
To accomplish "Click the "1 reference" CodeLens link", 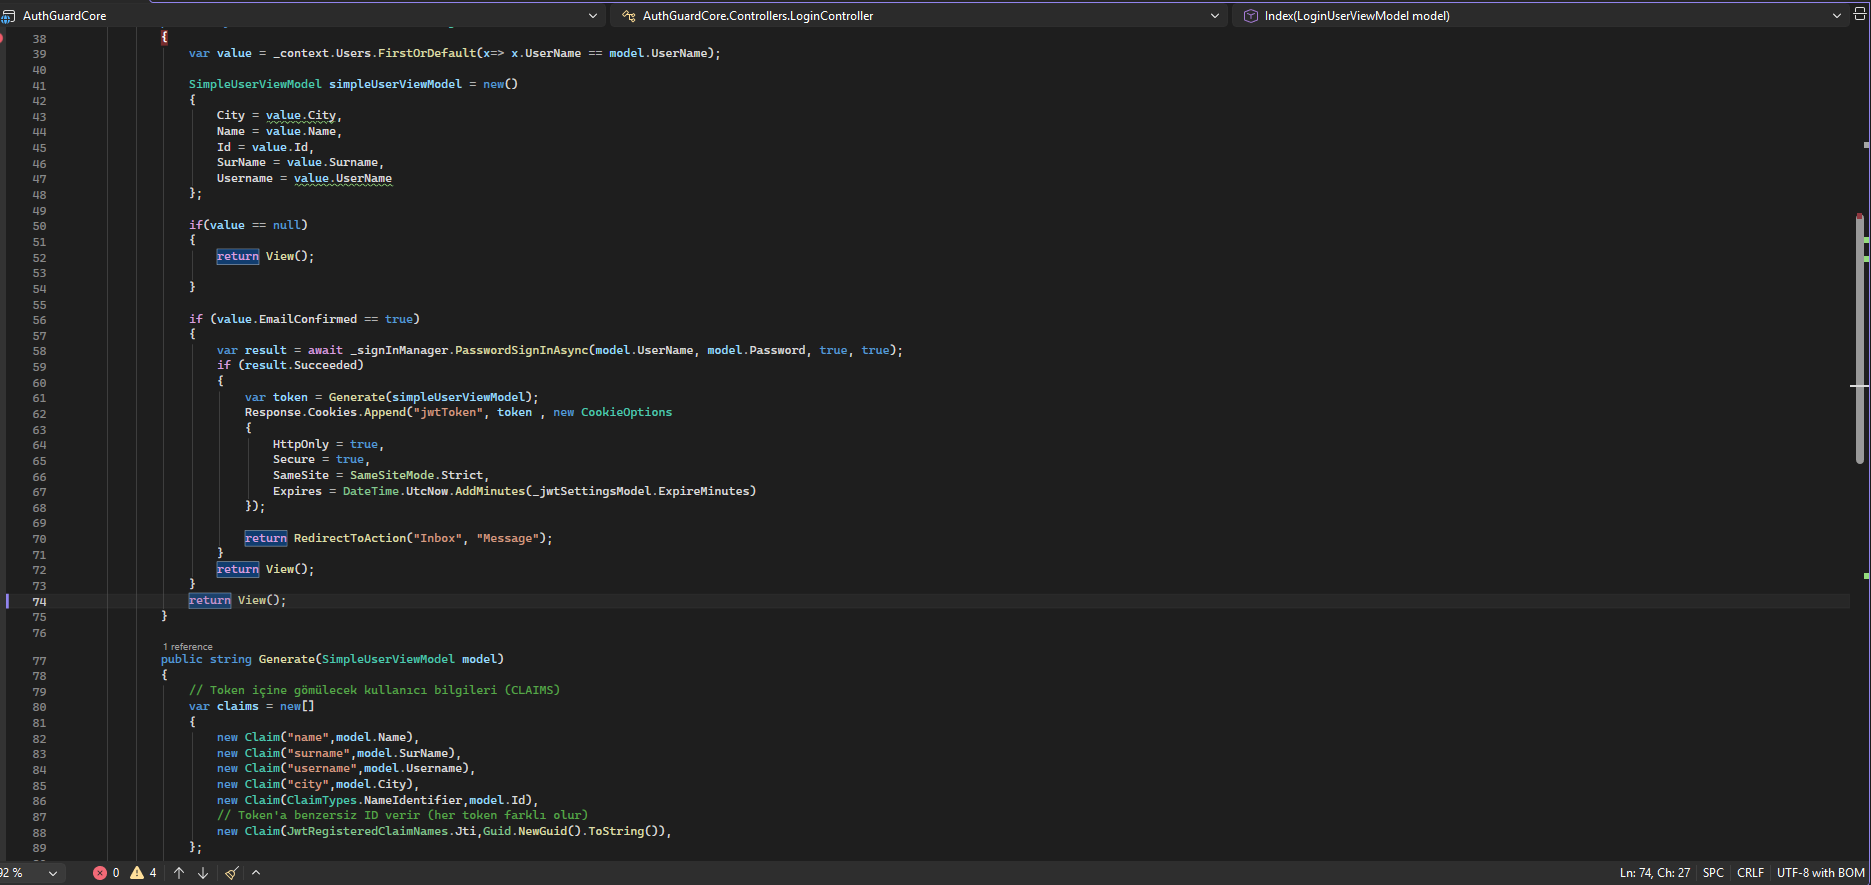I will [188, 647].
